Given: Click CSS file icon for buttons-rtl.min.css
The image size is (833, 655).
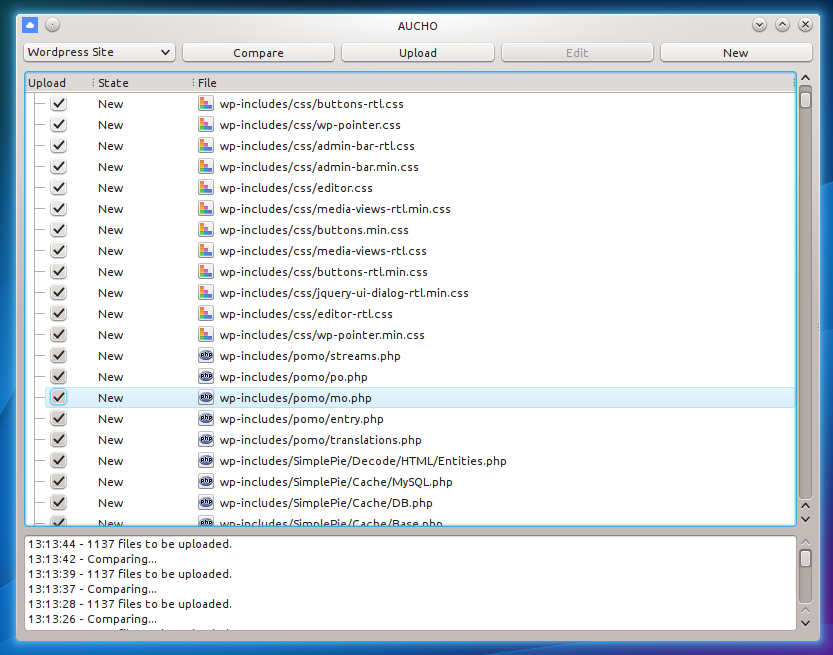Looking at the screenshot, I should point(206,271).
